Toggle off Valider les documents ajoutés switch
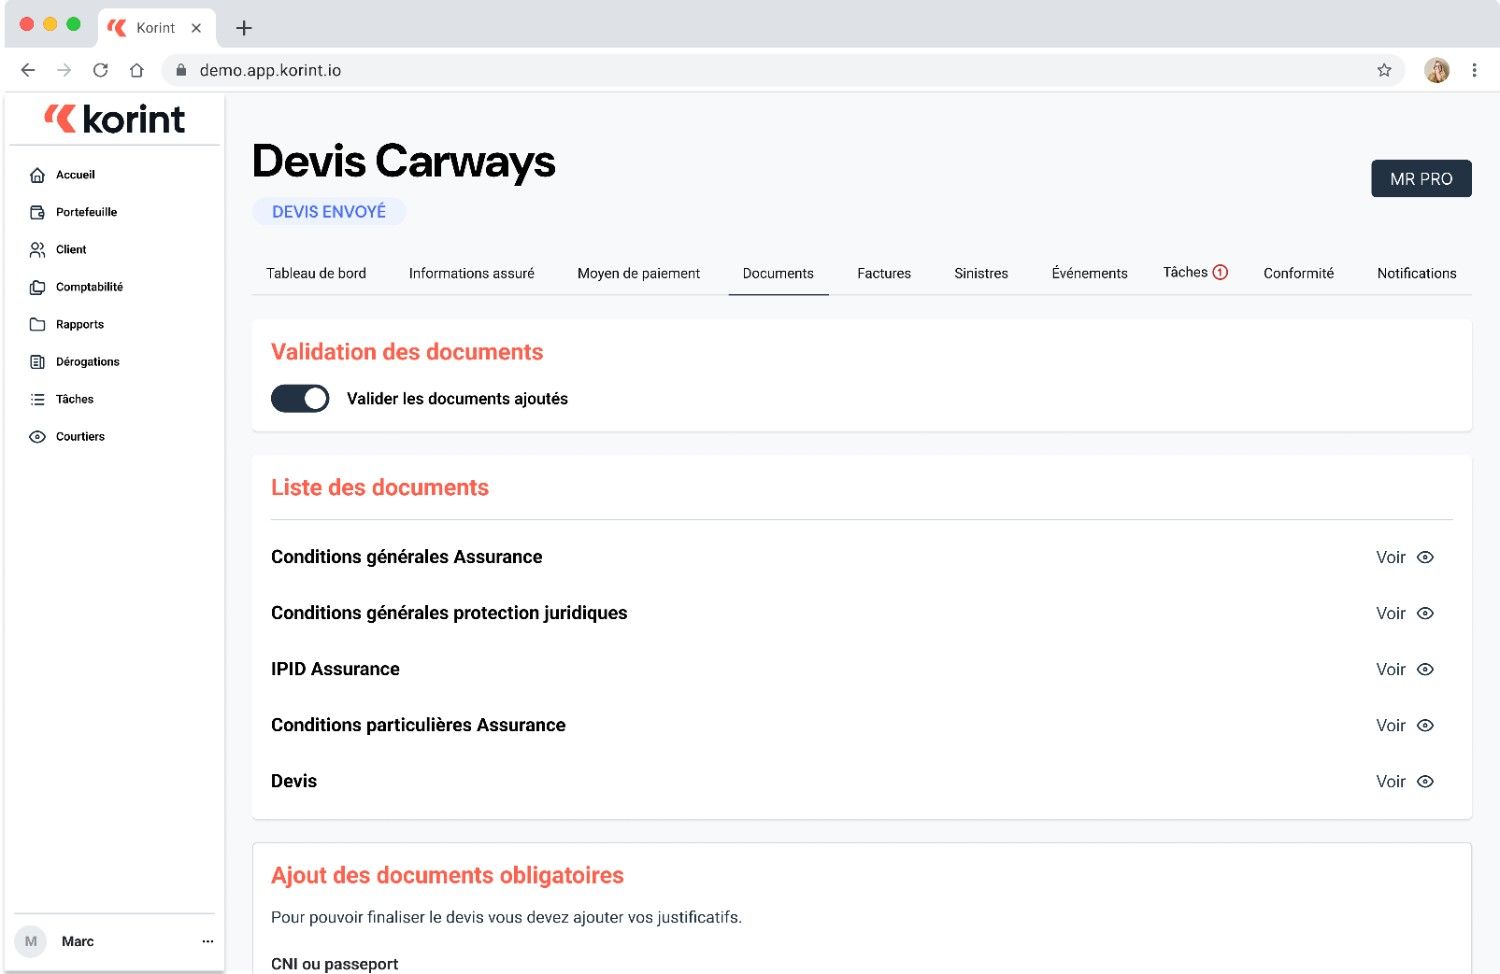1500x974 pixels. [x=300, y=399]
